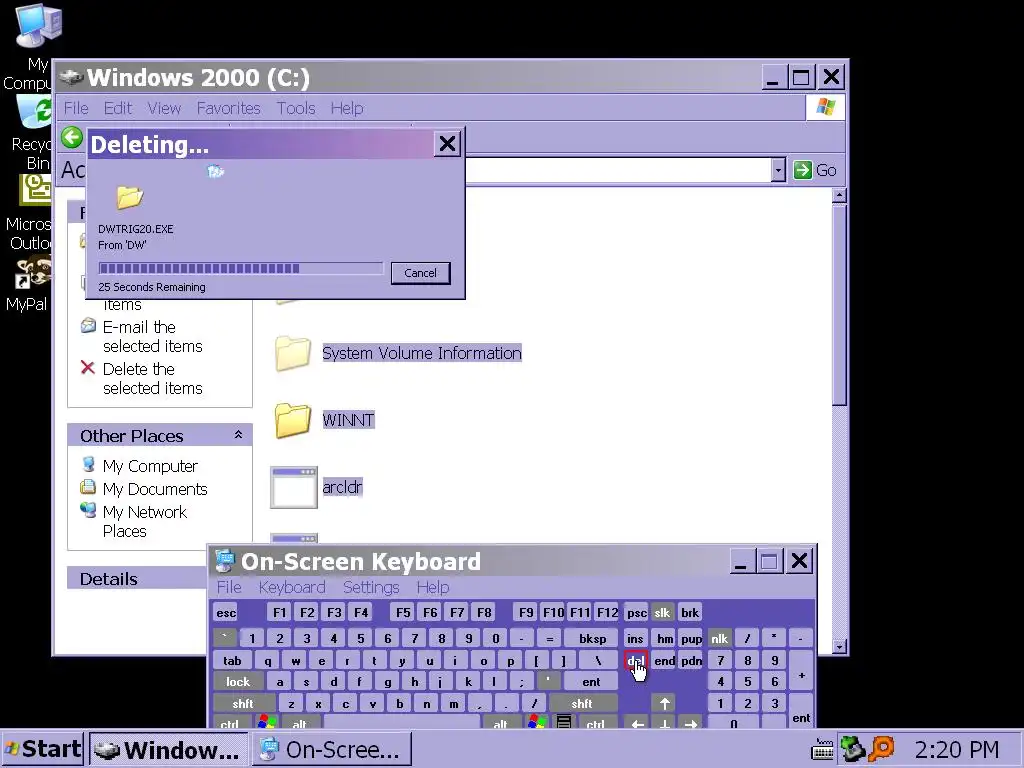The height and width of the screenshot is (768, 1024).
Task: Open the Help menu in Explorer
Action: pos(347,108)
